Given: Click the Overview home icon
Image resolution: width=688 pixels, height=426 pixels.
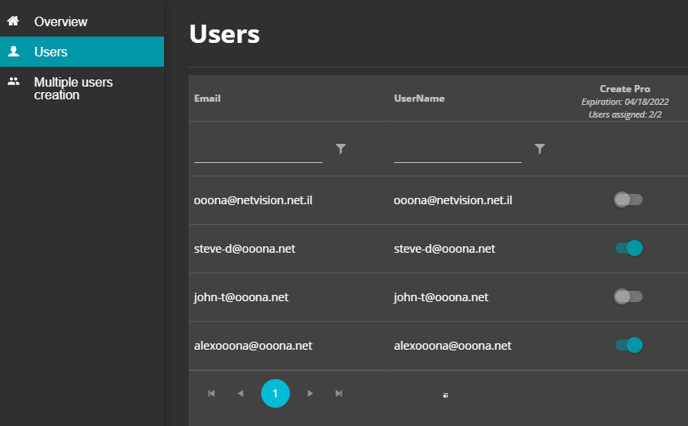Looking at the screenshot, I should tap(14, 21).
